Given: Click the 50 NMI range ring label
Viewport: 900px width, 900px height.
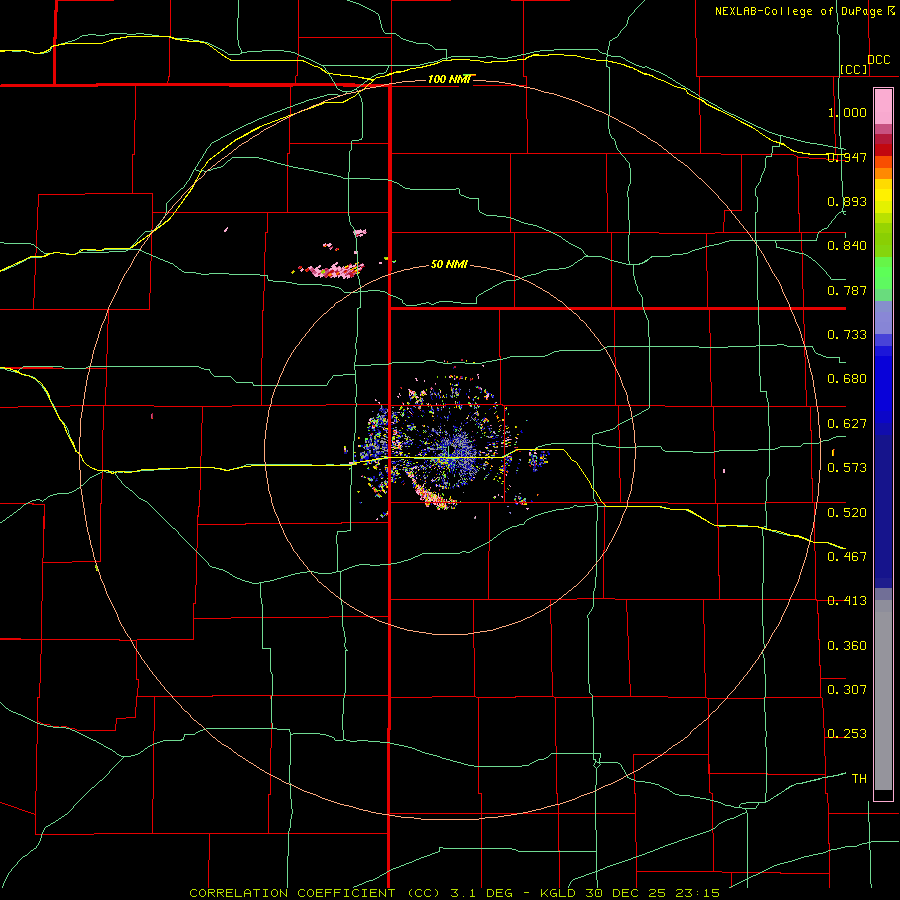Looking at the screenshot, I should point(449,264).
